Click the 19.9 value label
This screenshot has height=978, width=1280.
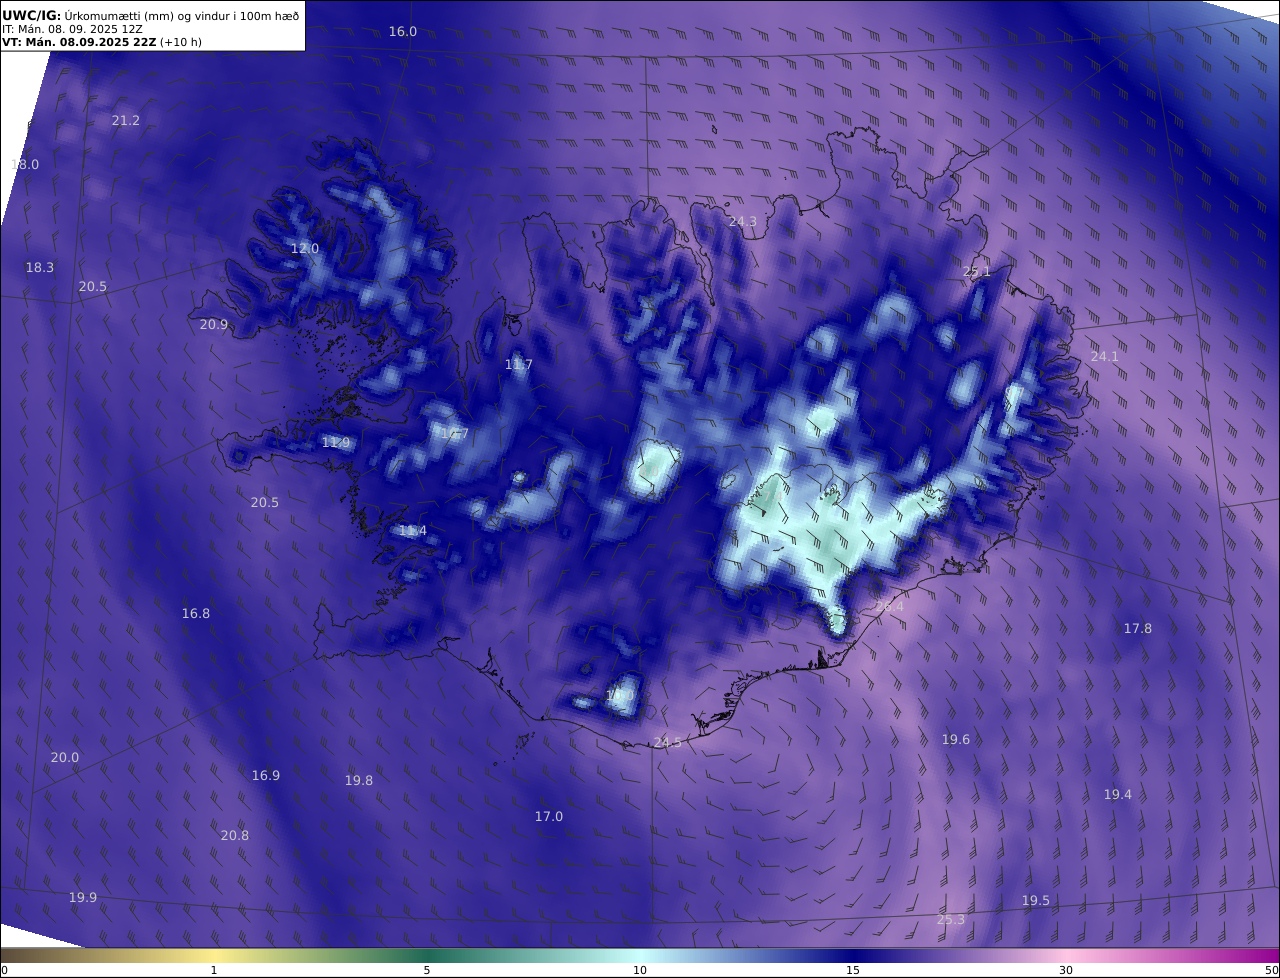[x=83, y=898]
